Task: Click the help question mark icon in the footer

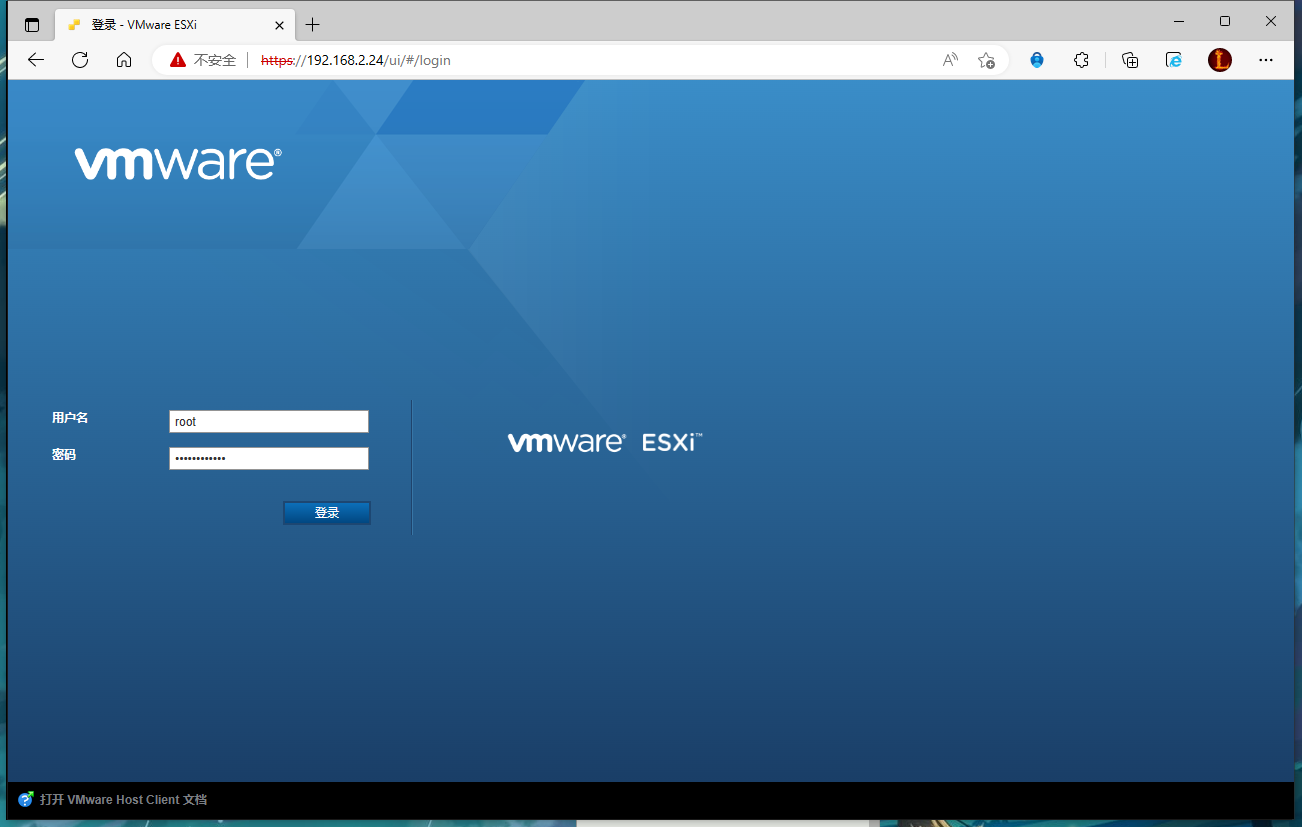Action: [26, 800]
